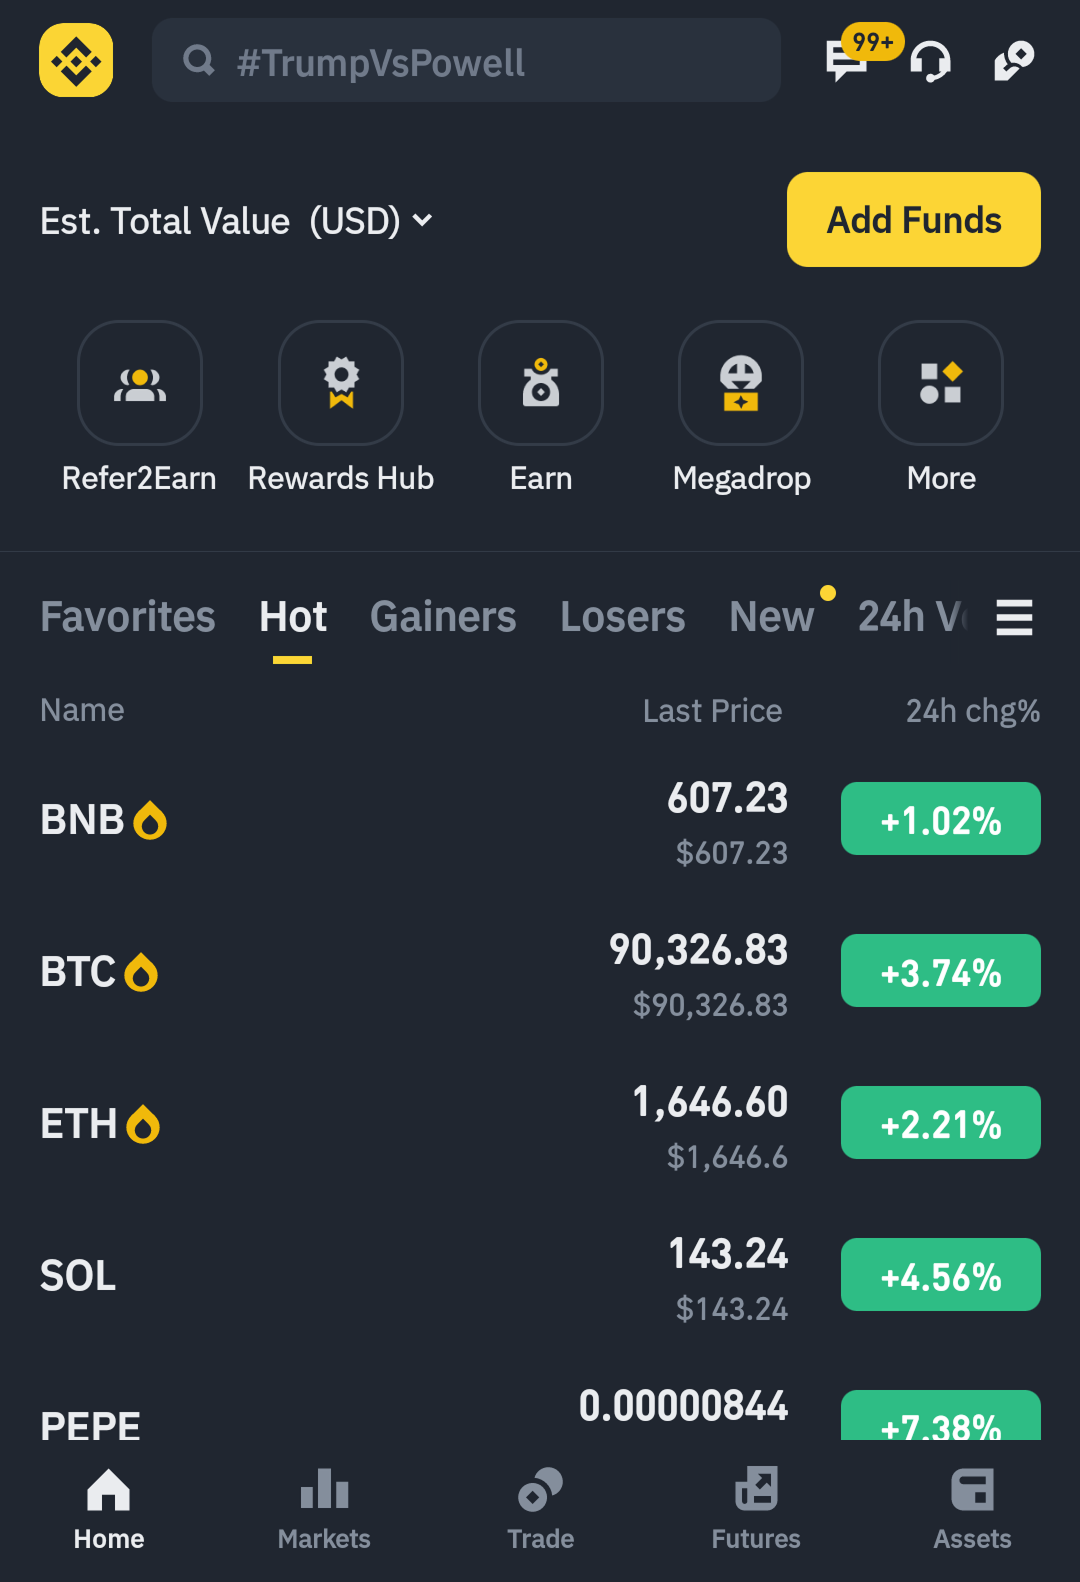This screenshot has width=1080, height=1582.
Task: Switch to the Losers tab
Action: pyautogui.click(x=622, y=617)
